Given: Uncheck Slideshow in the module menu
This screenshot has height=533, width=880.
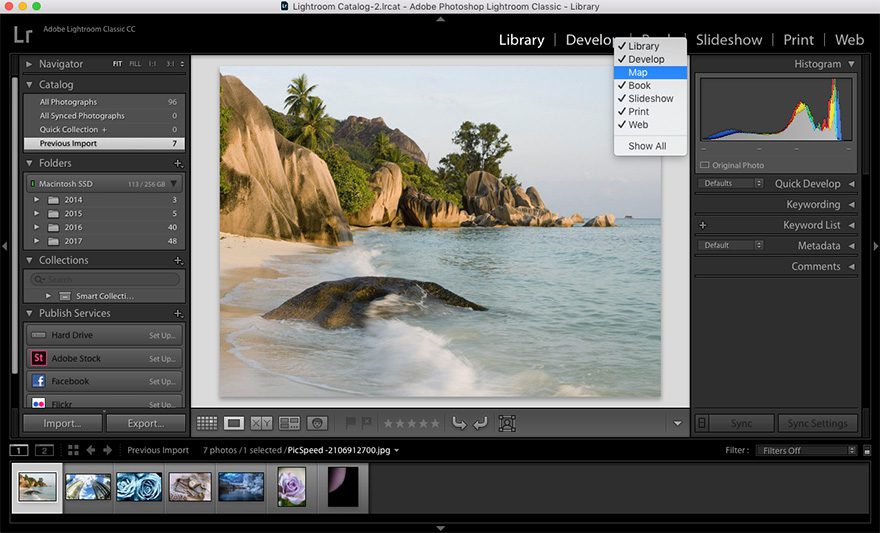Looking at the screenshot, I should pyautogui.click(x=650, y=98).
